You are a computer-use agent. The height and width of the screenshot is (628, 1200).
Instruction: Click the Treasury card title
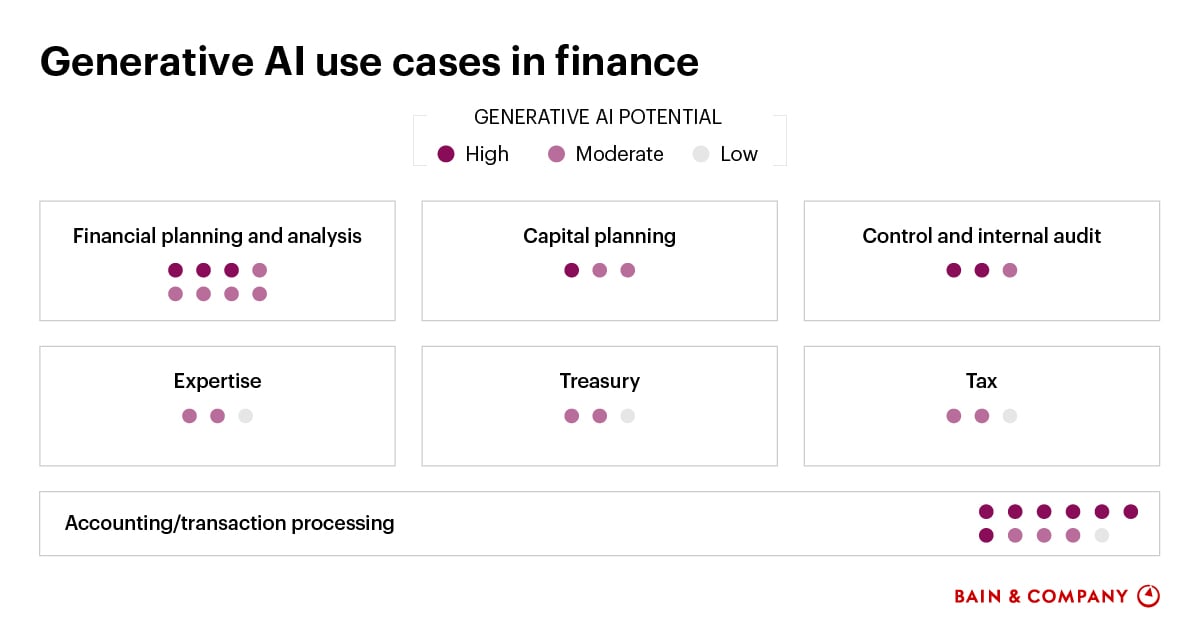coord(599,381)
